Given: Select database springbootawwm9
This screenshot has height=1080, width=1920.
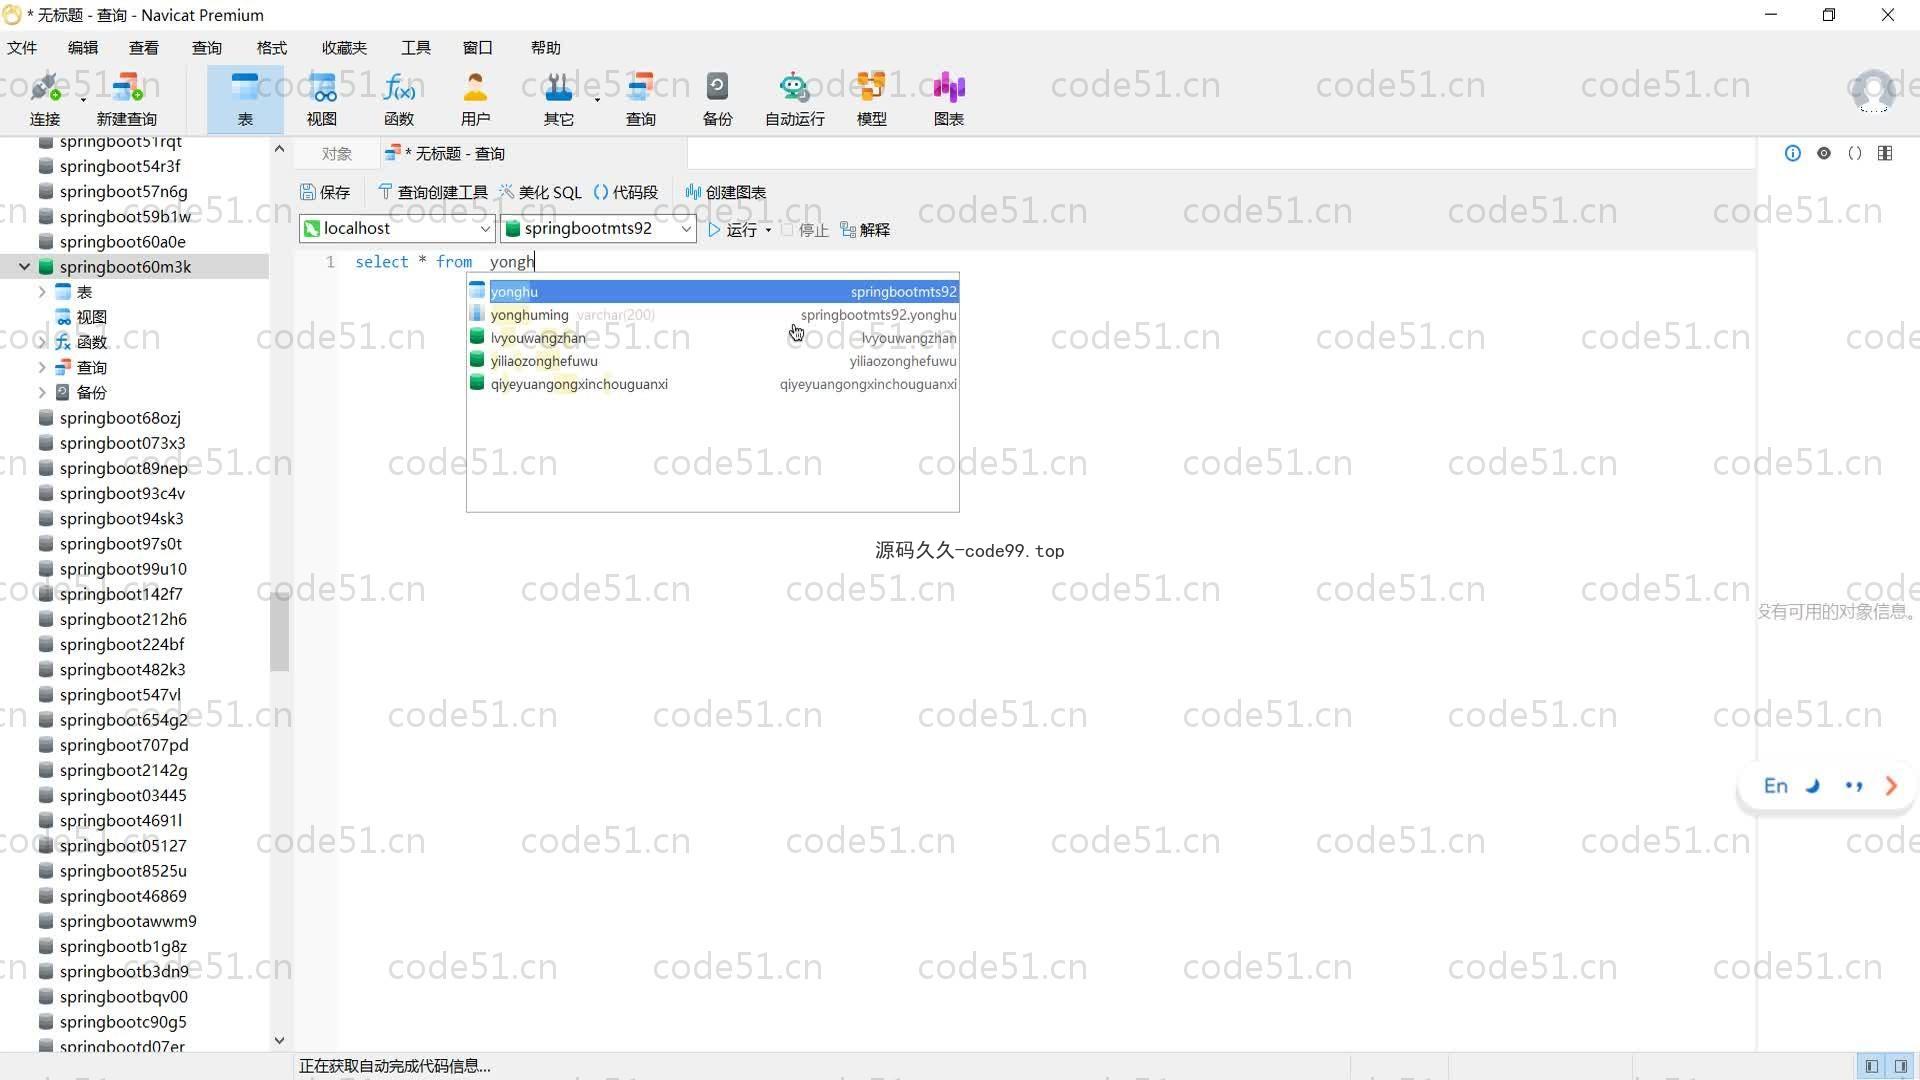Looking at the screenshot, I should (x=128, y=921).
